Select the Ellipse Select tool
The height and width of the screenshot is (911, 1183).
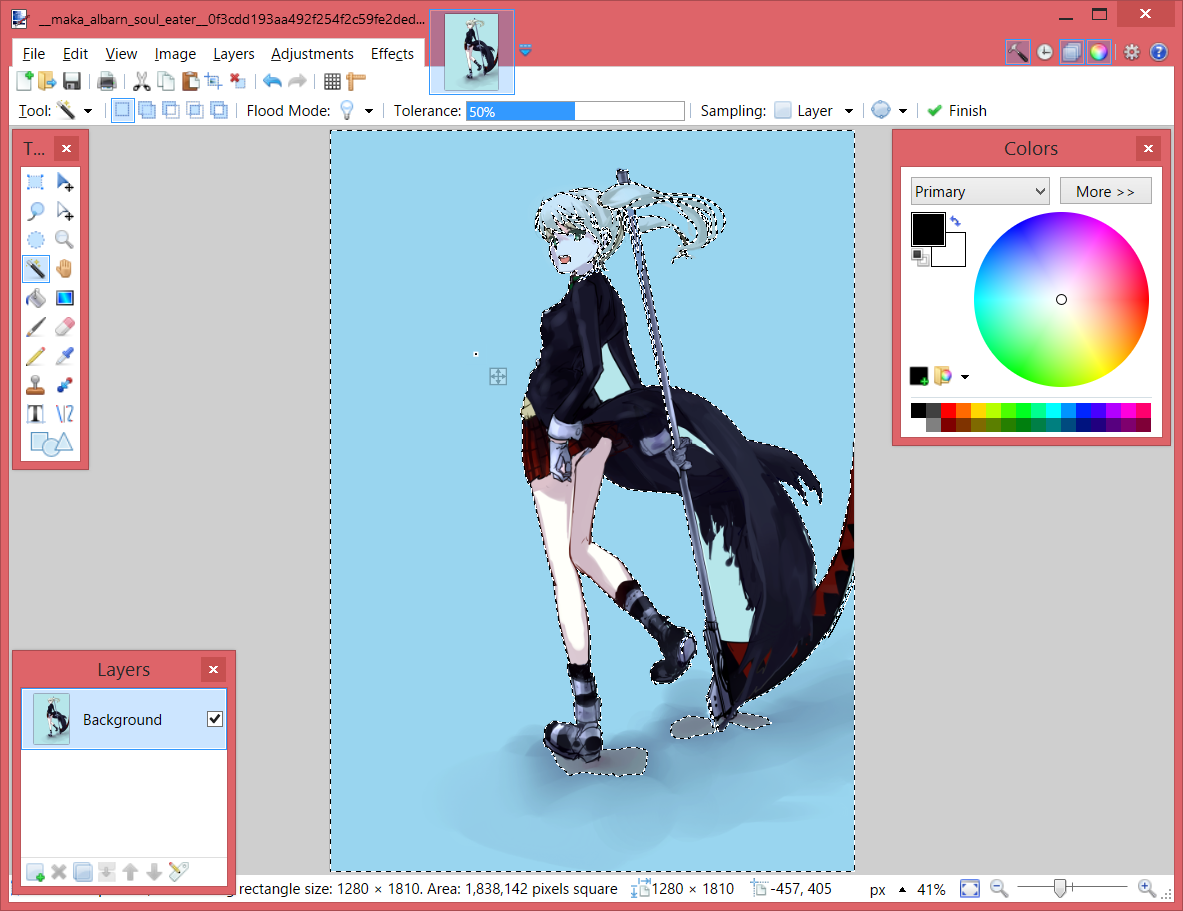pos(35,240)
